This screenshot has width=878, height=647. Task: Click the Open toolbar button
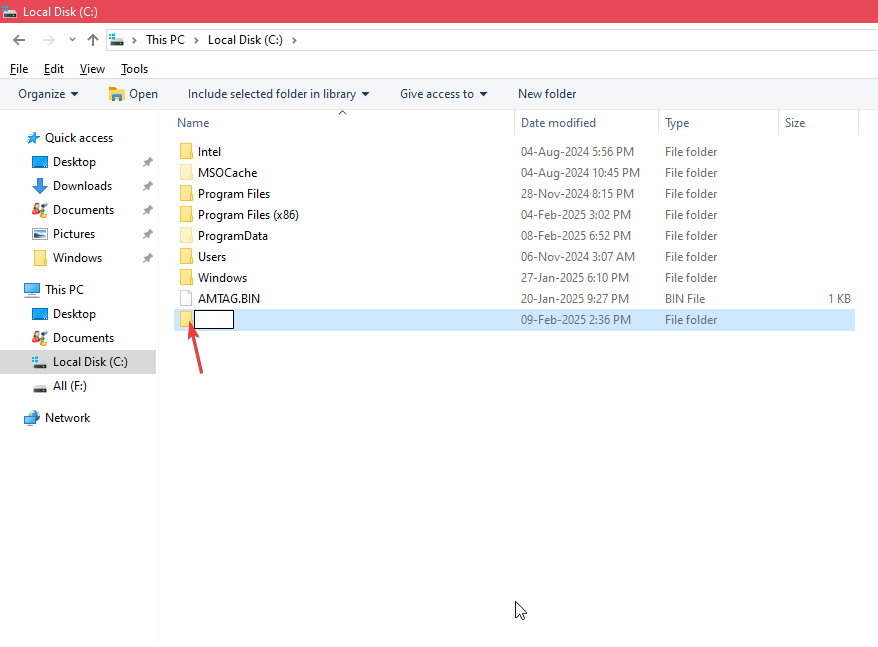click(133, 94)
